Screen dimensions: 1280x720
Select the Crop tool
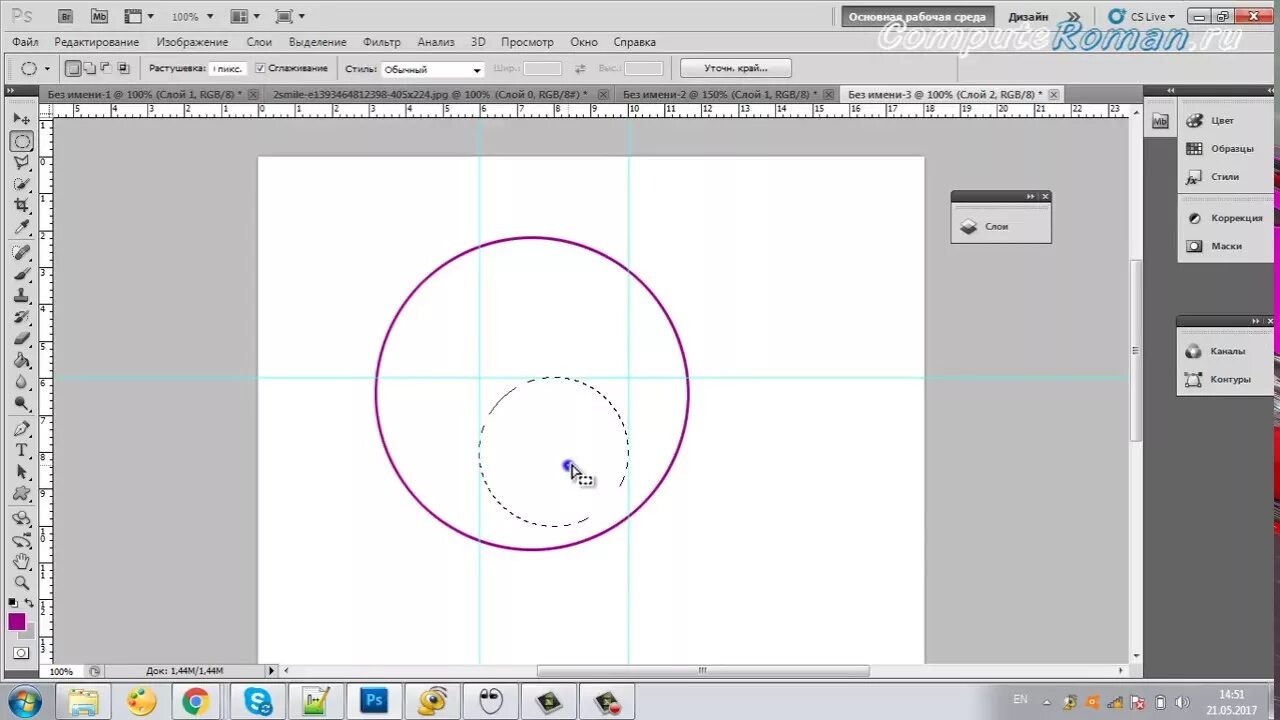point(21,205)
